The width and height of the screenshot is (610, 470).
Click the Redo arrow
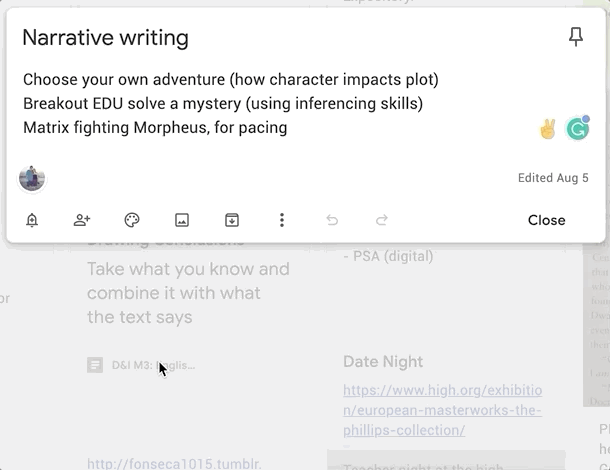pos(381,220)
